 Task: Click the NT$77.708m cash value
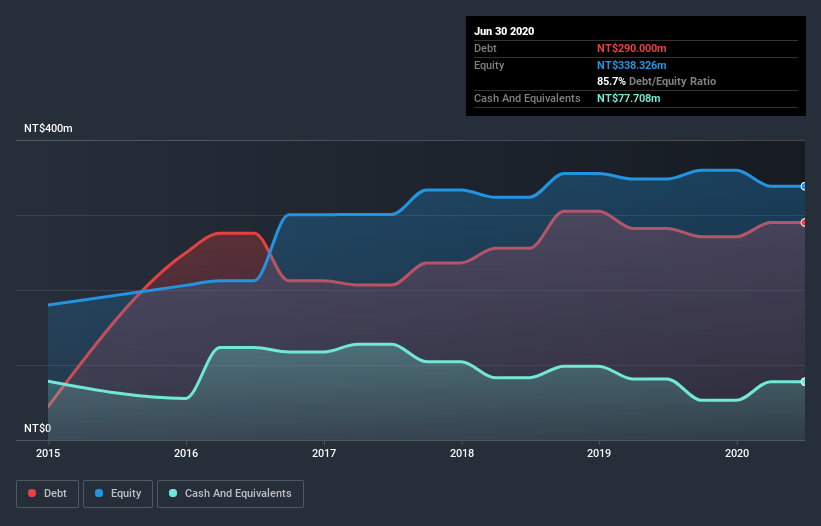click(x=628, y=98)
